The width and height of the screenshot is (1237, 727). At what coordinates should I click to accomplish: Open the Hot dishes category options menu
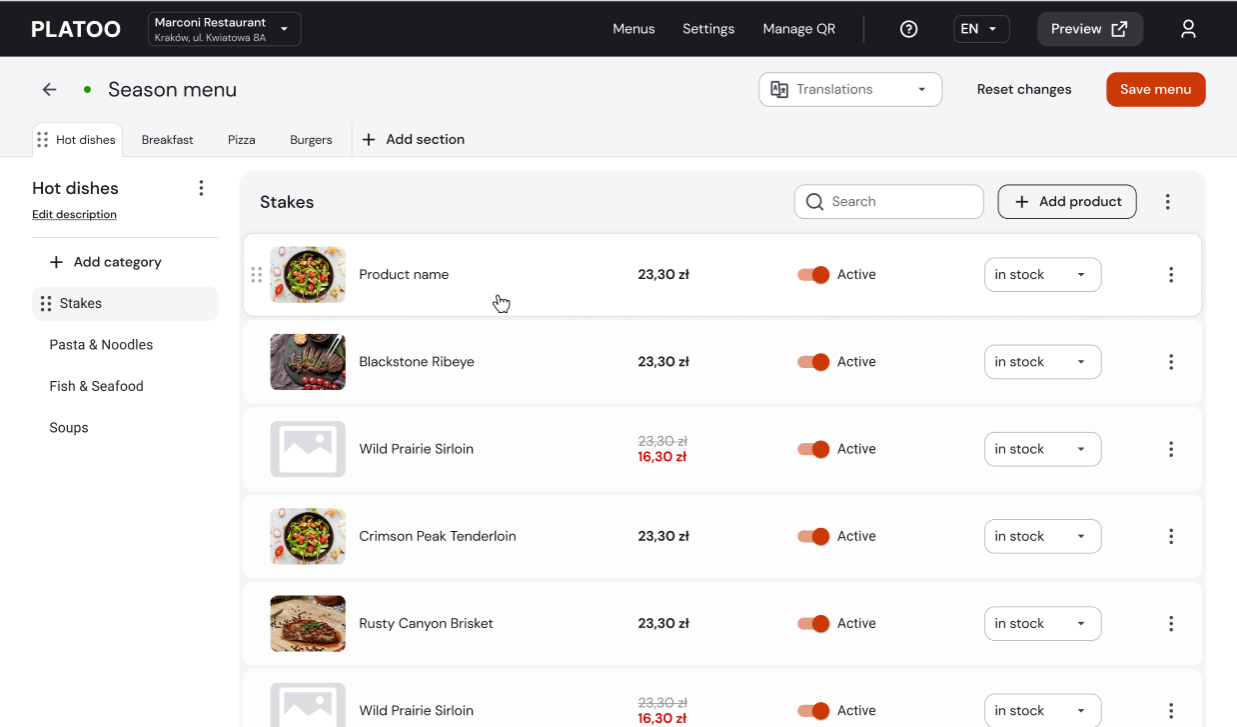click(201, 187)
